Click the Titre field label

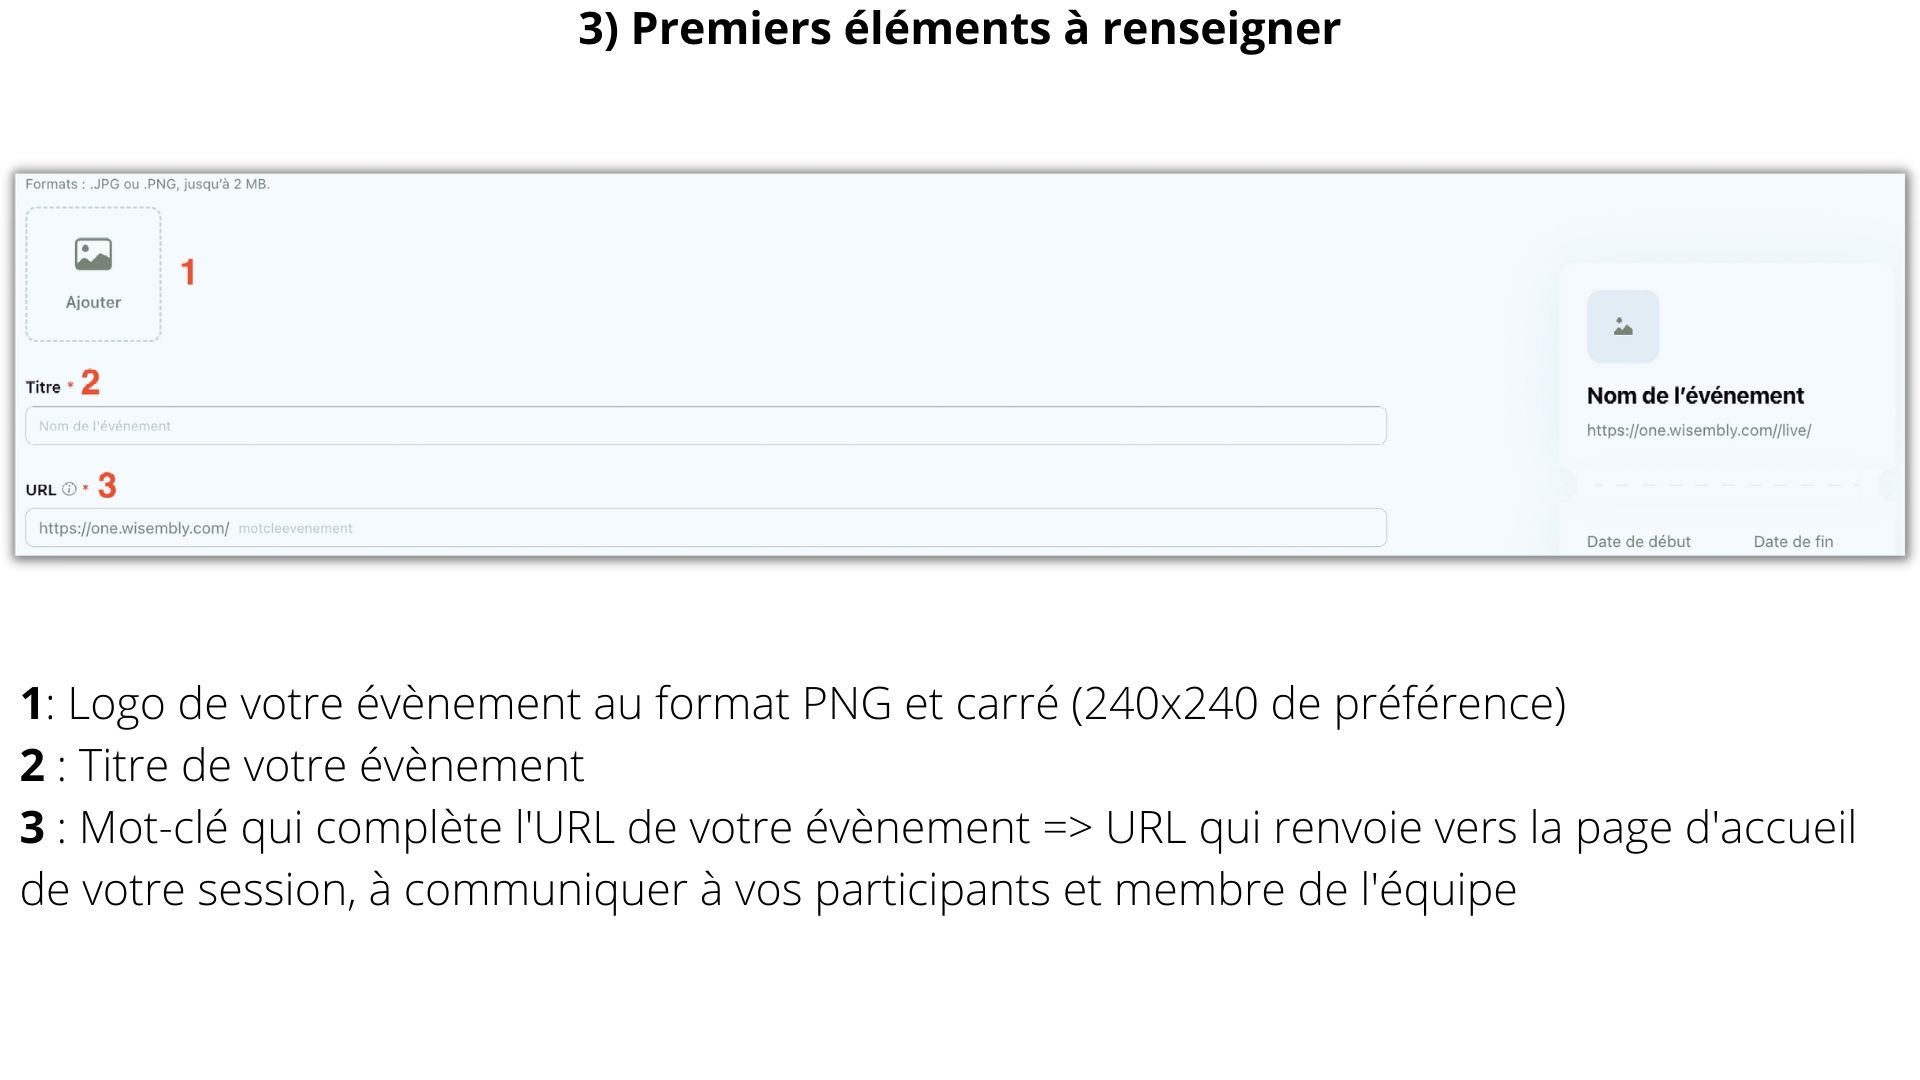[x=43, y=388]
